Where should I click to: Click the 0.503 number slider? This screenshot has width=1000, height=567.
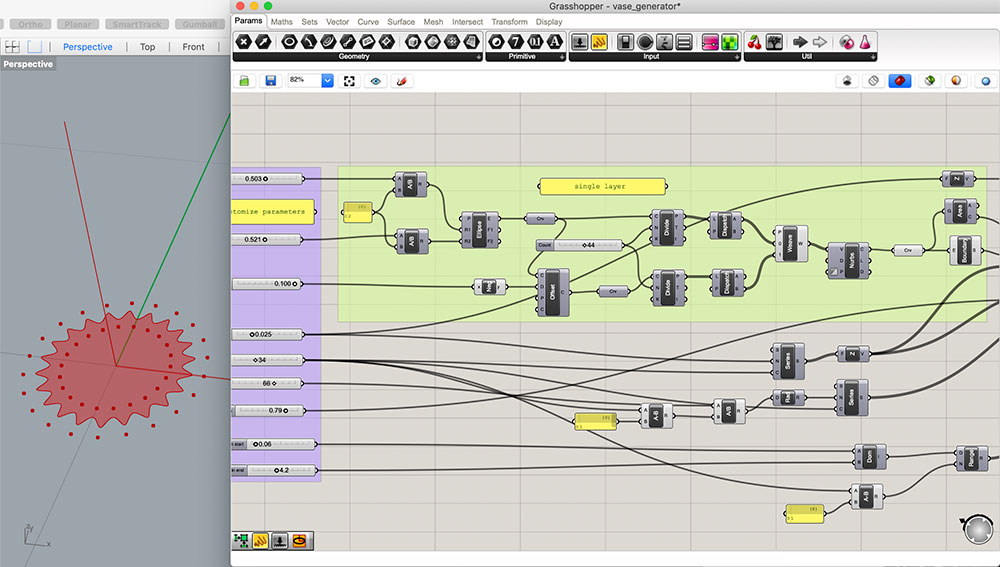tap(267, 179)
